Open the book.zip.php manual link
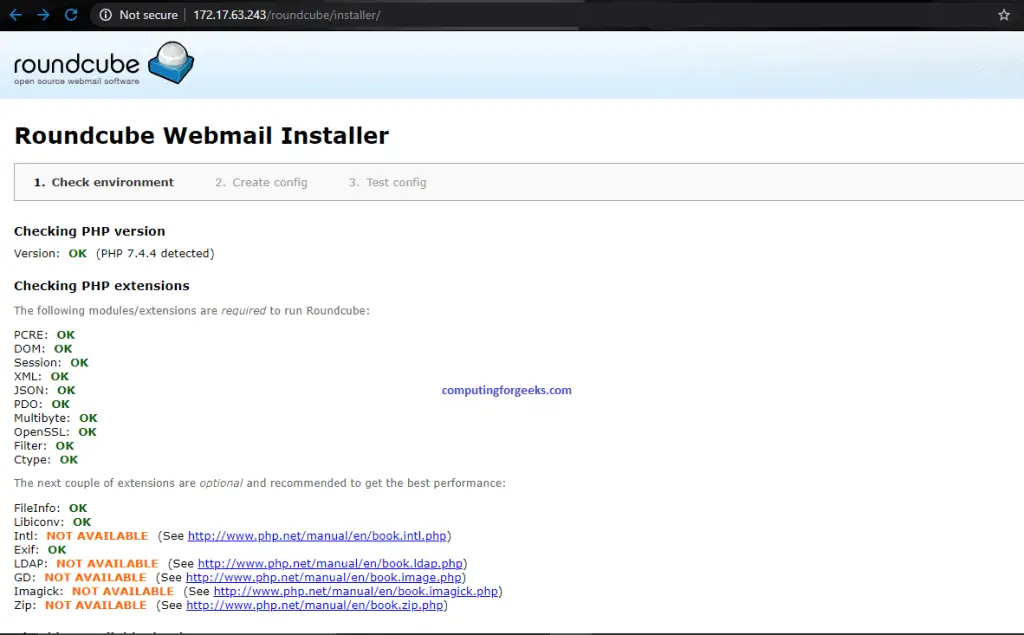Viewport: 1024px width, 635px height. coord(315,605)
